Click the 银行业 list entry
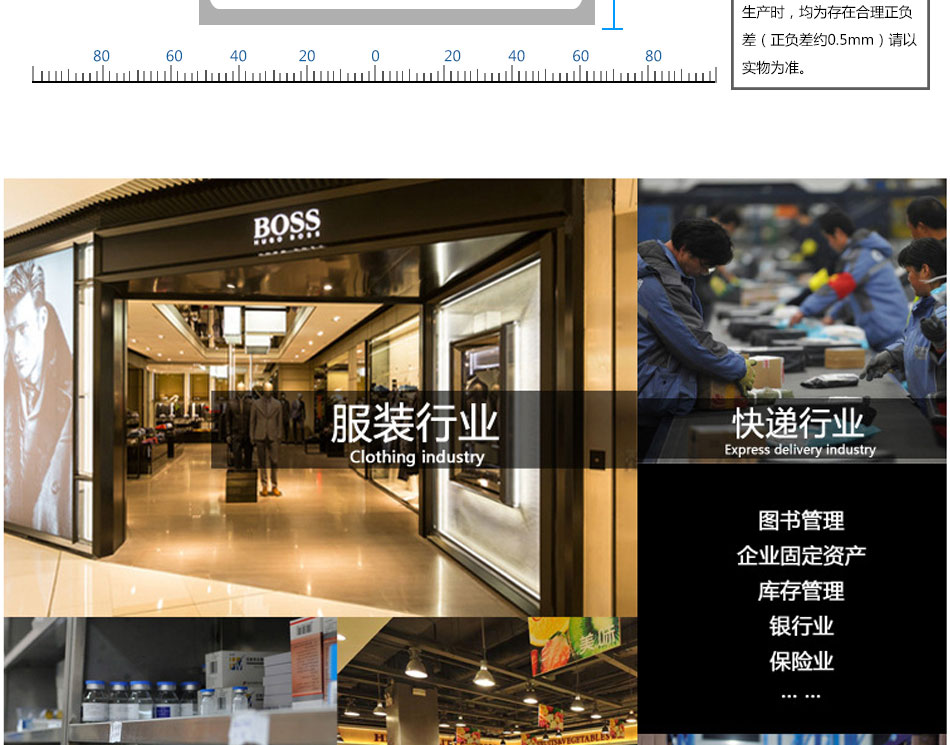 (x=801, y=626)
